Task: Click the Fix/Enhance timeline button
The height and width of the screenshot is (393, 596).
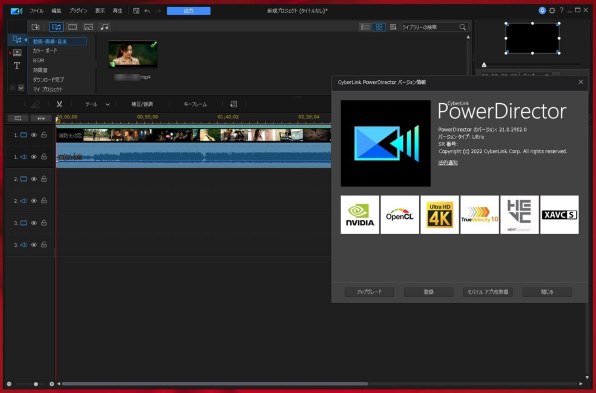Action: coord(142,104)
